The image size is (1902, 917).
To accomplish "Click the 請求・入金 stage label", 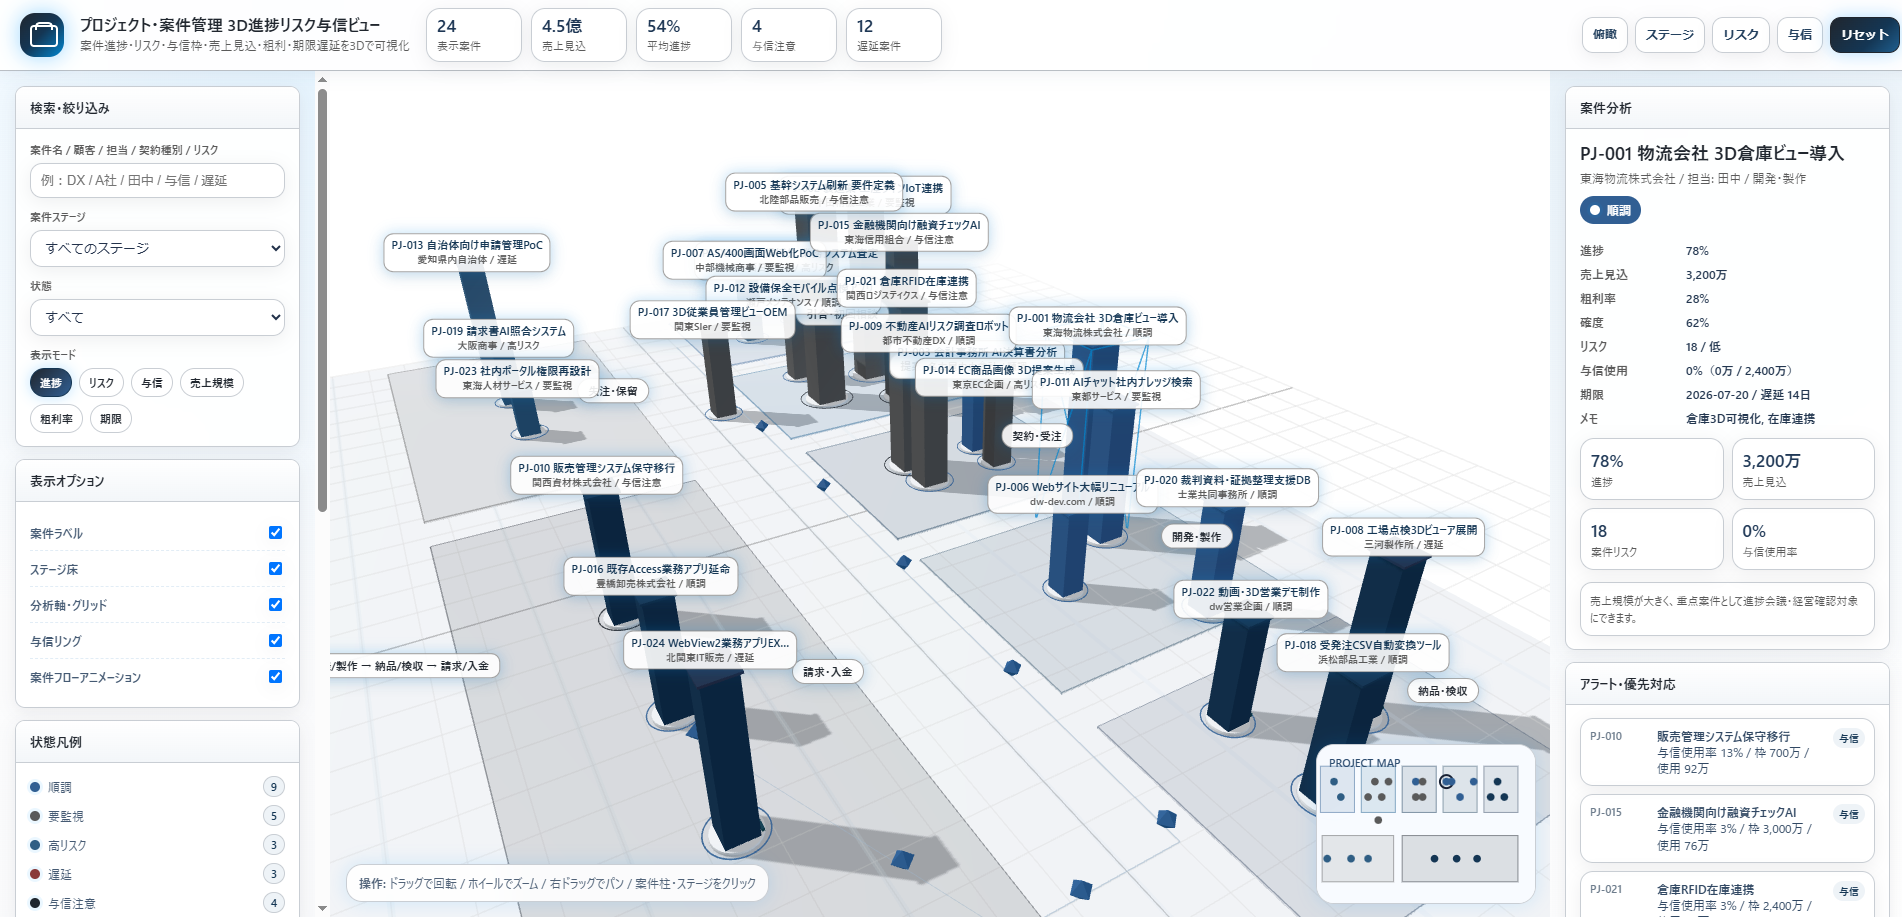I will pyautogui.click(x=828, y=672).
